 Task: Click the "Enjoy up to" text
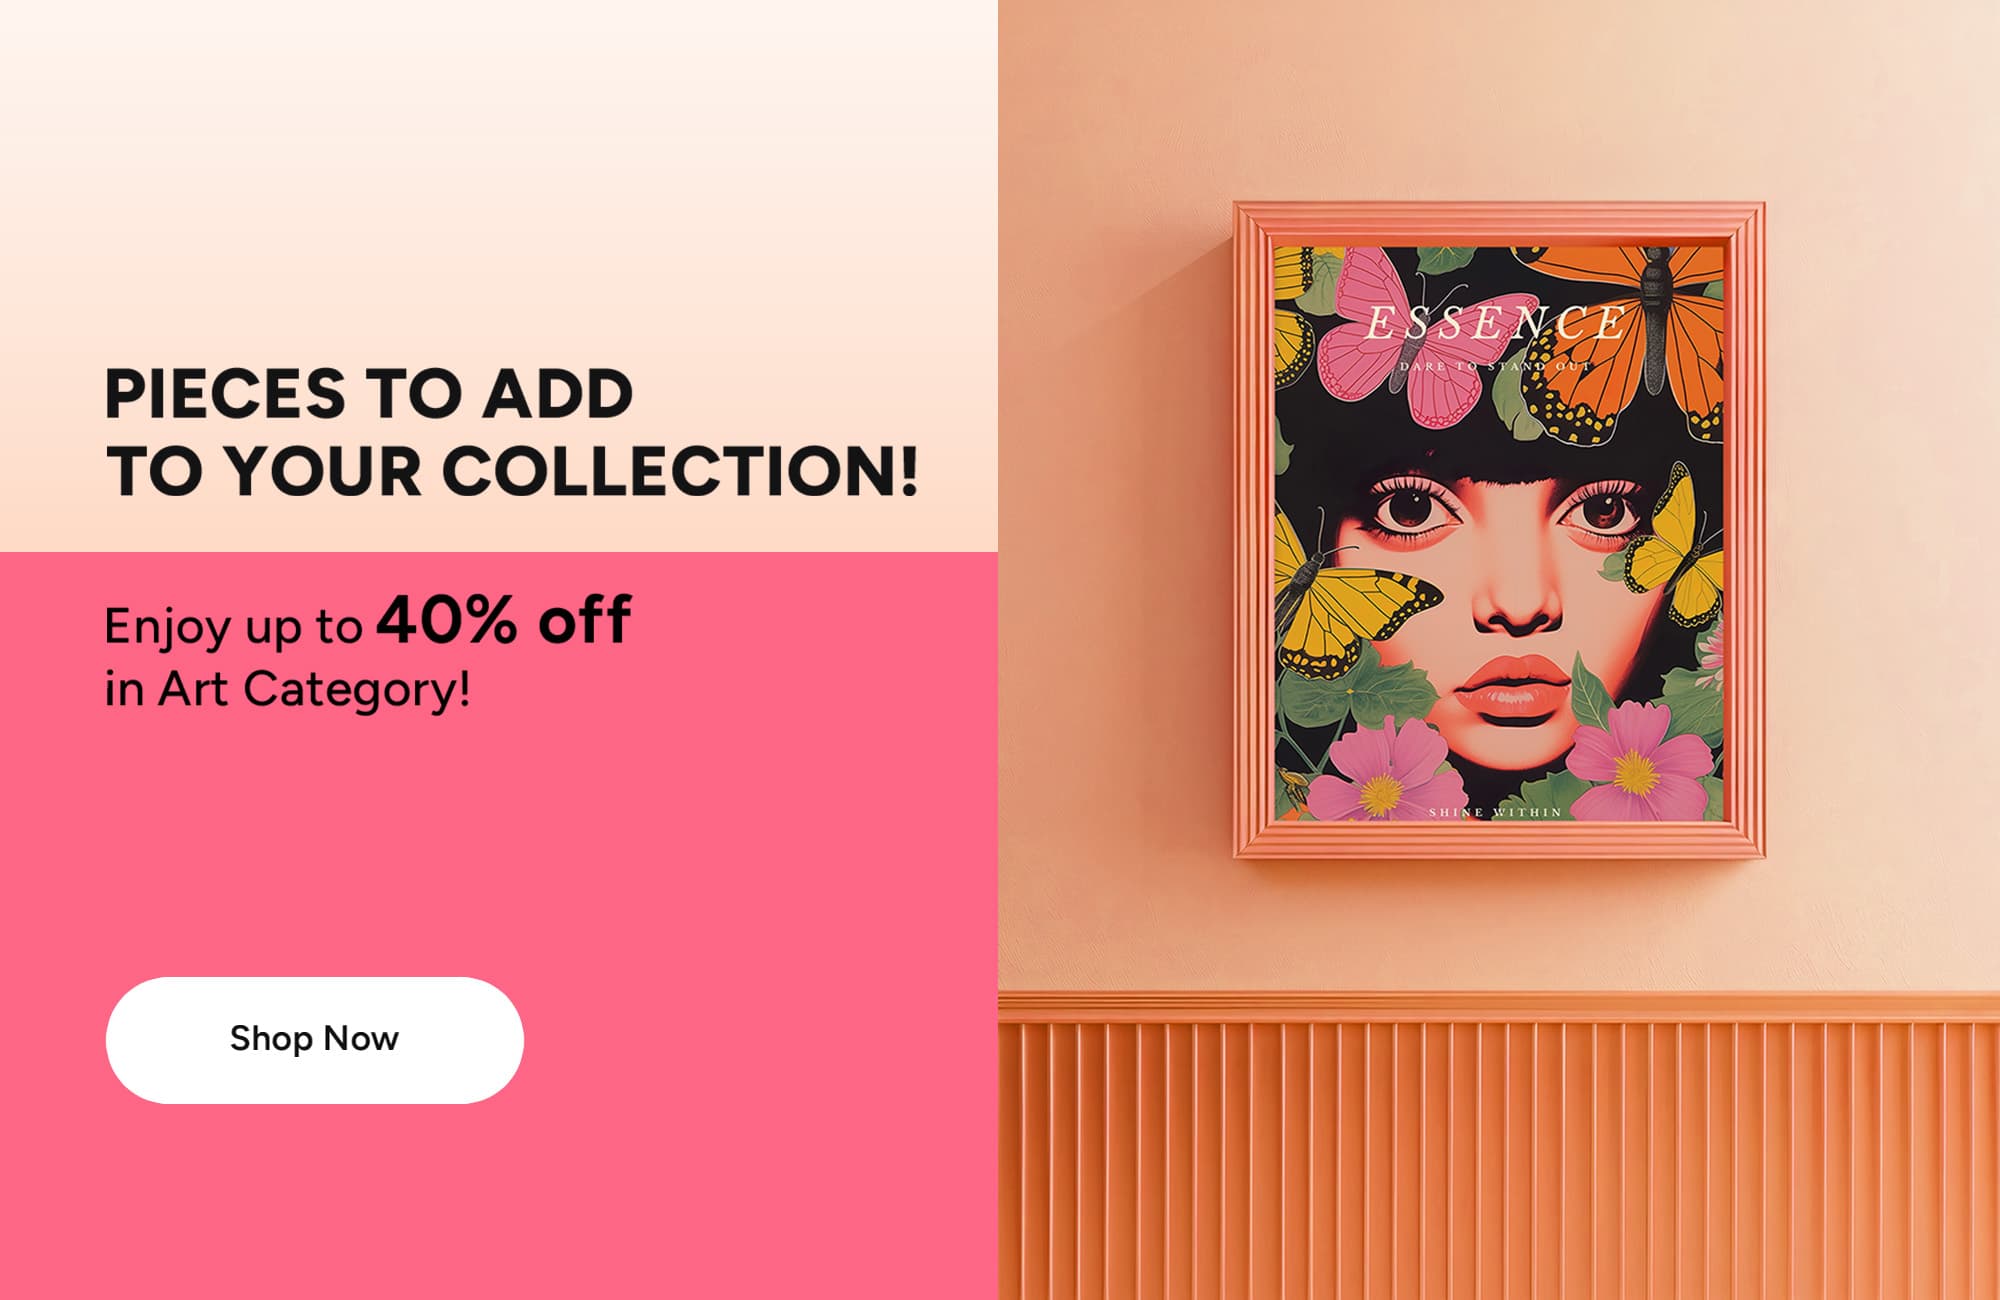pos(233,627)
